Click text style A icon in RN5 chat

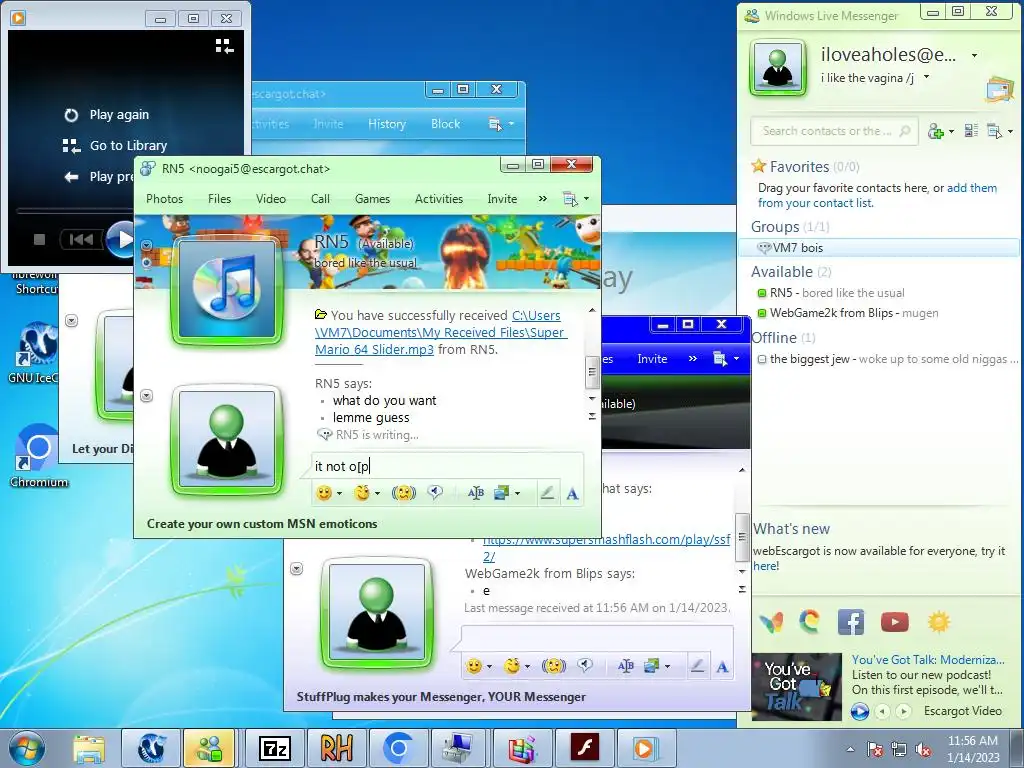(x=573, y=494)
